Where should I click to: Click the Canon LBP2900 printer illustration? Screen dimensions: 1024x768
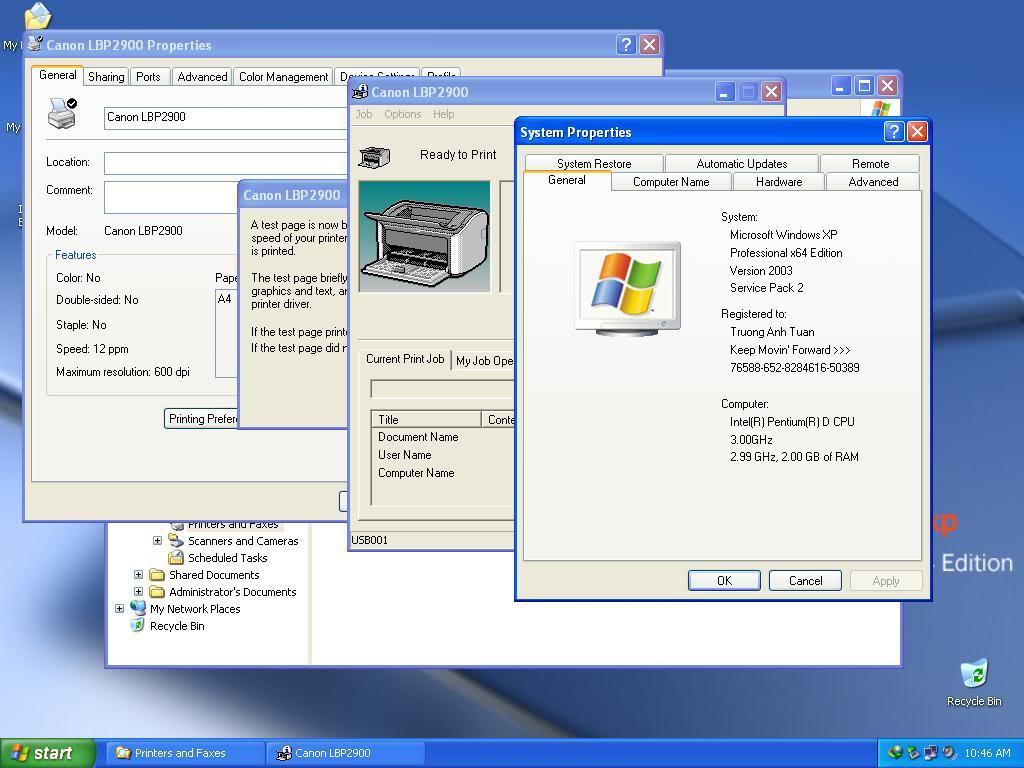pos(424,236)
